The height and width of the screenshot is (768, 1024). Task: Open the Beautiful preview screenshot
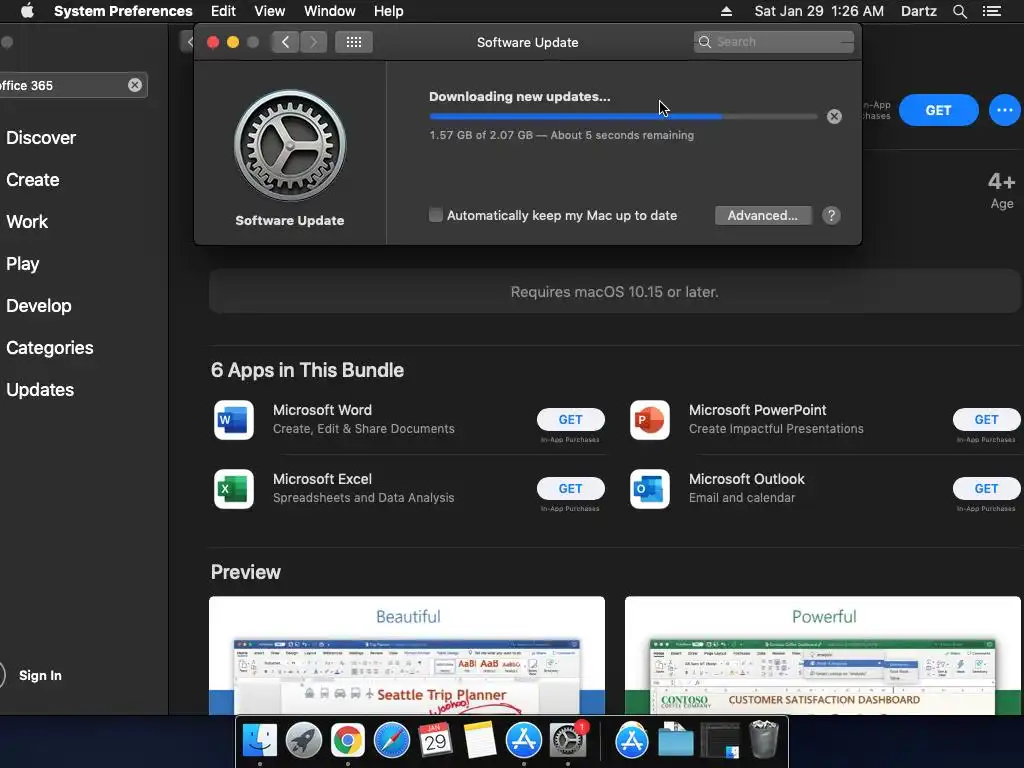click(x=407, y=655)
